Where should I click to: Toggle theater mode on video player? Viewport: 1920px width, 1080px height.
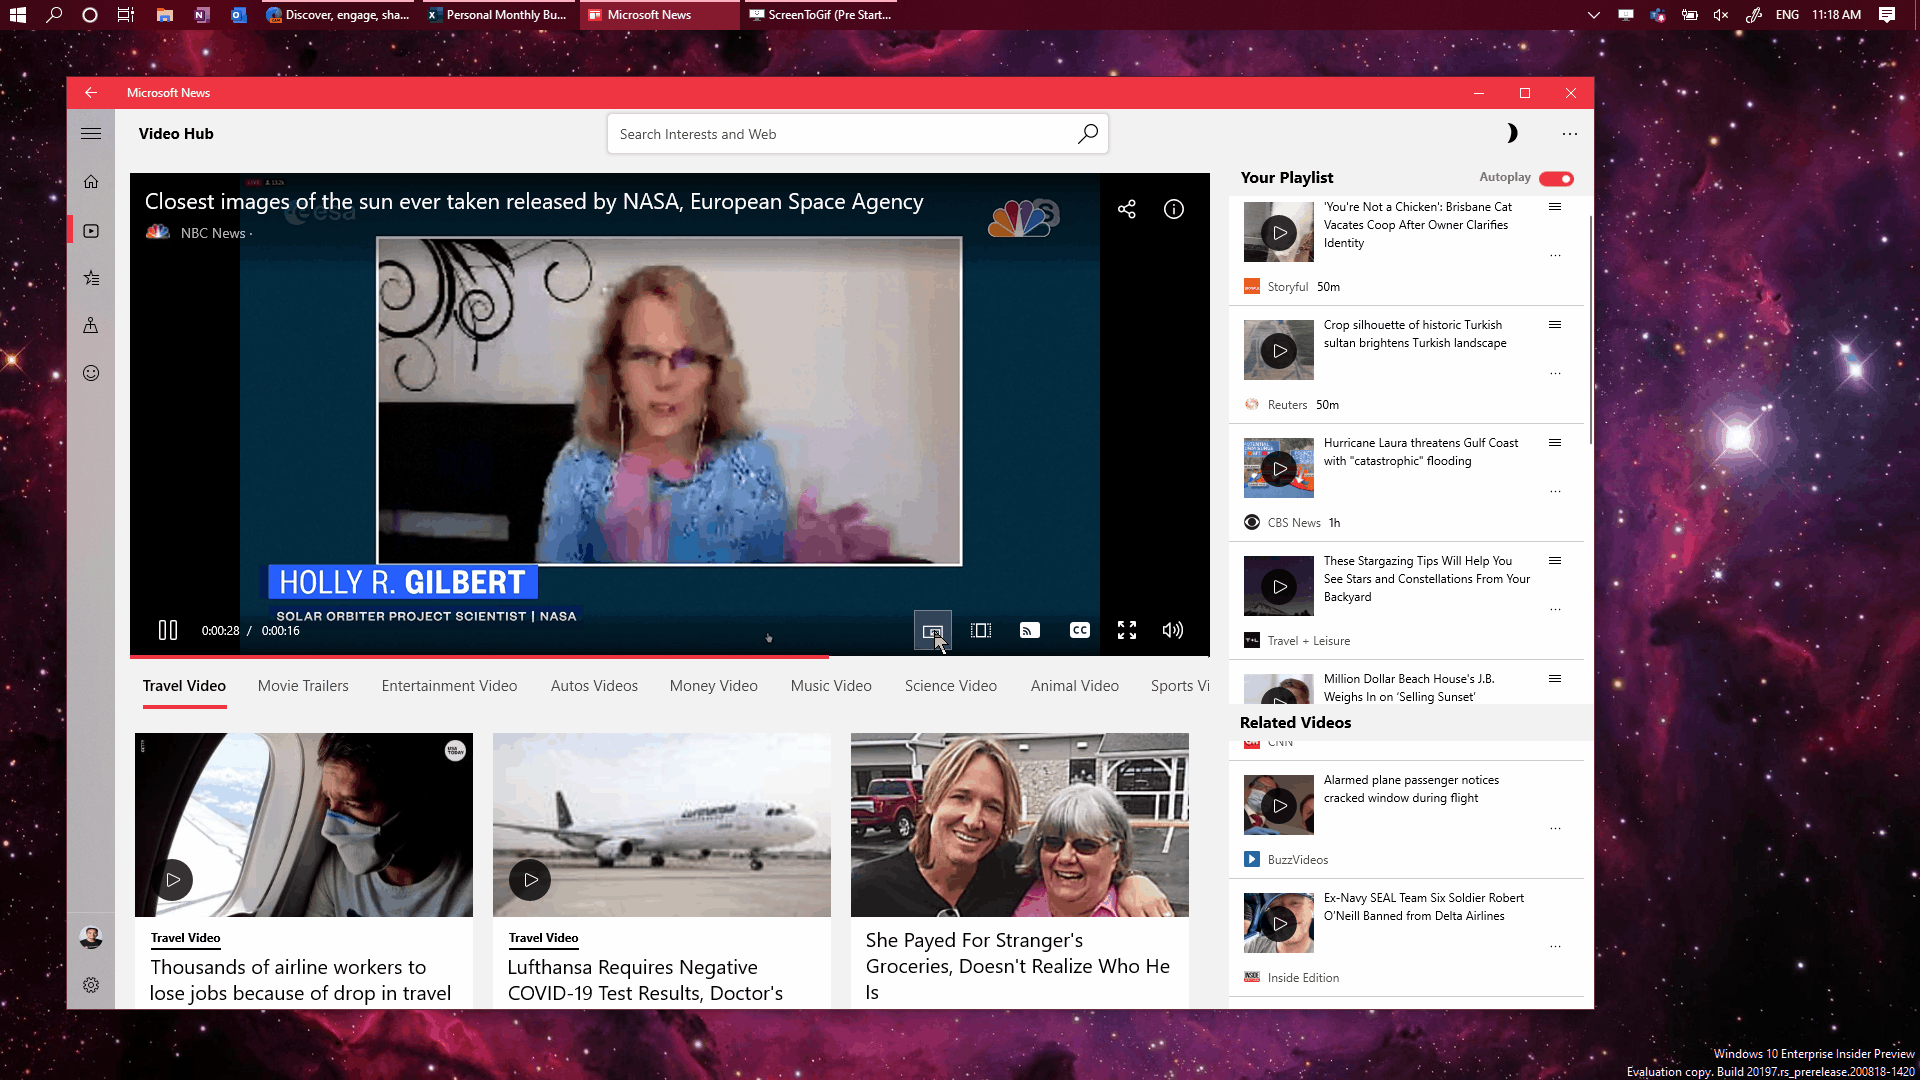click(981, 630)
